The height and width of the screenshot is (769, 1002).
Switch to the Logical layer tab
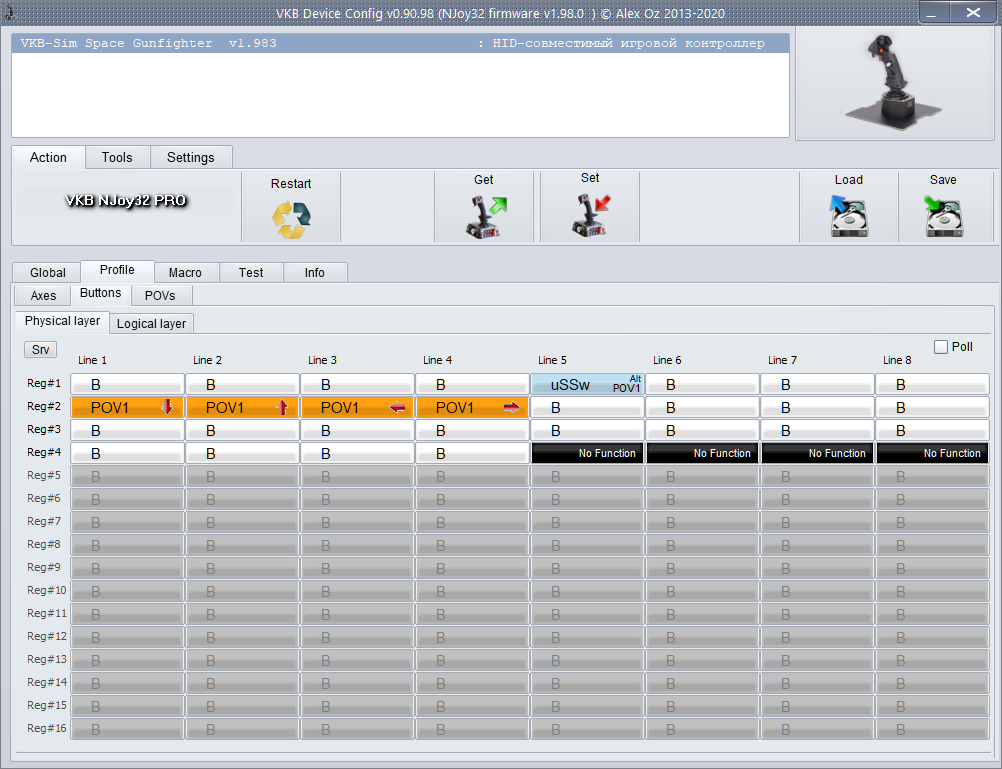pyautogui.click(x=151, y=323)
